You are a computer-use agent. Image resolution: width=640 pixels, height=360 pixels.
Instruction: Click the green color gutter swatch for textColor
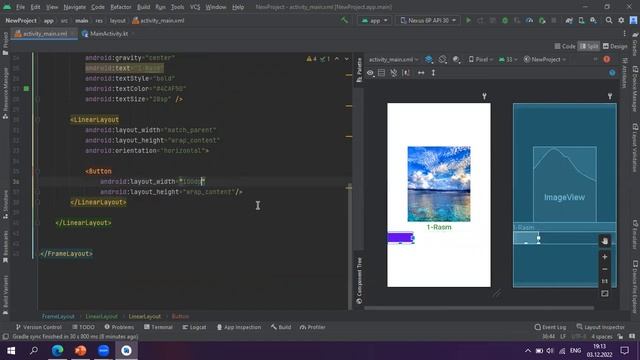[27, 89]
